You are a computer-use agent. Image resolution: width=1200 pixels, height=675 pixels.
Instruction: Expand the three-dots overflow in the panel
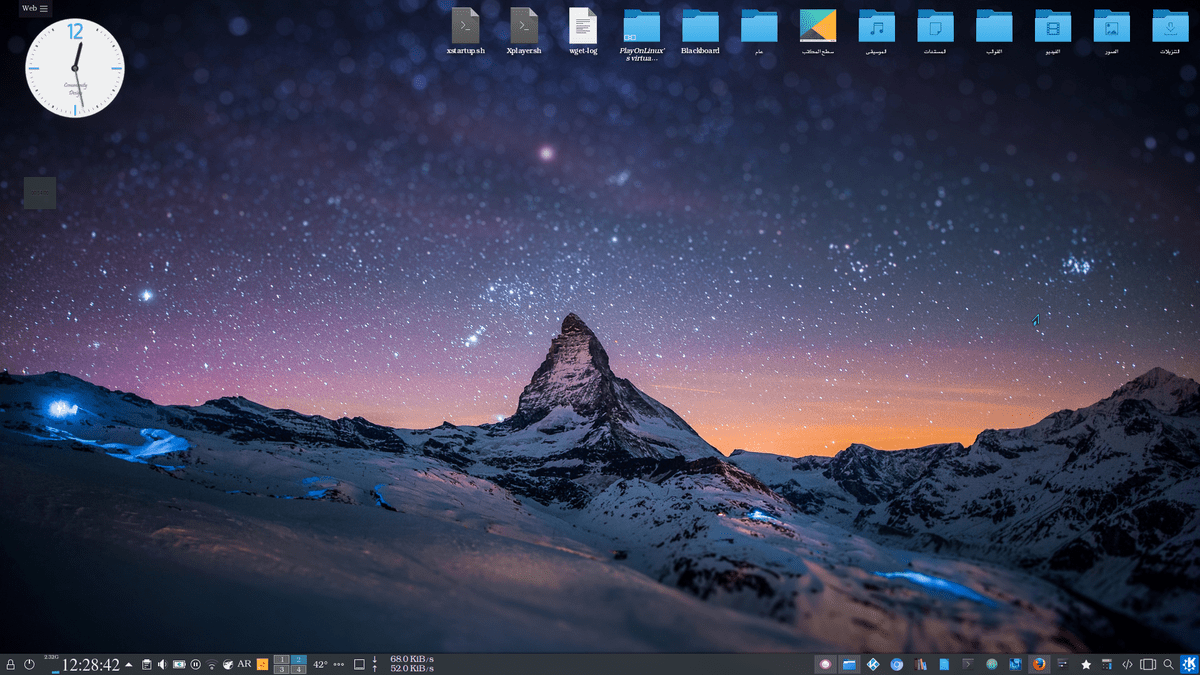(338, 664)
